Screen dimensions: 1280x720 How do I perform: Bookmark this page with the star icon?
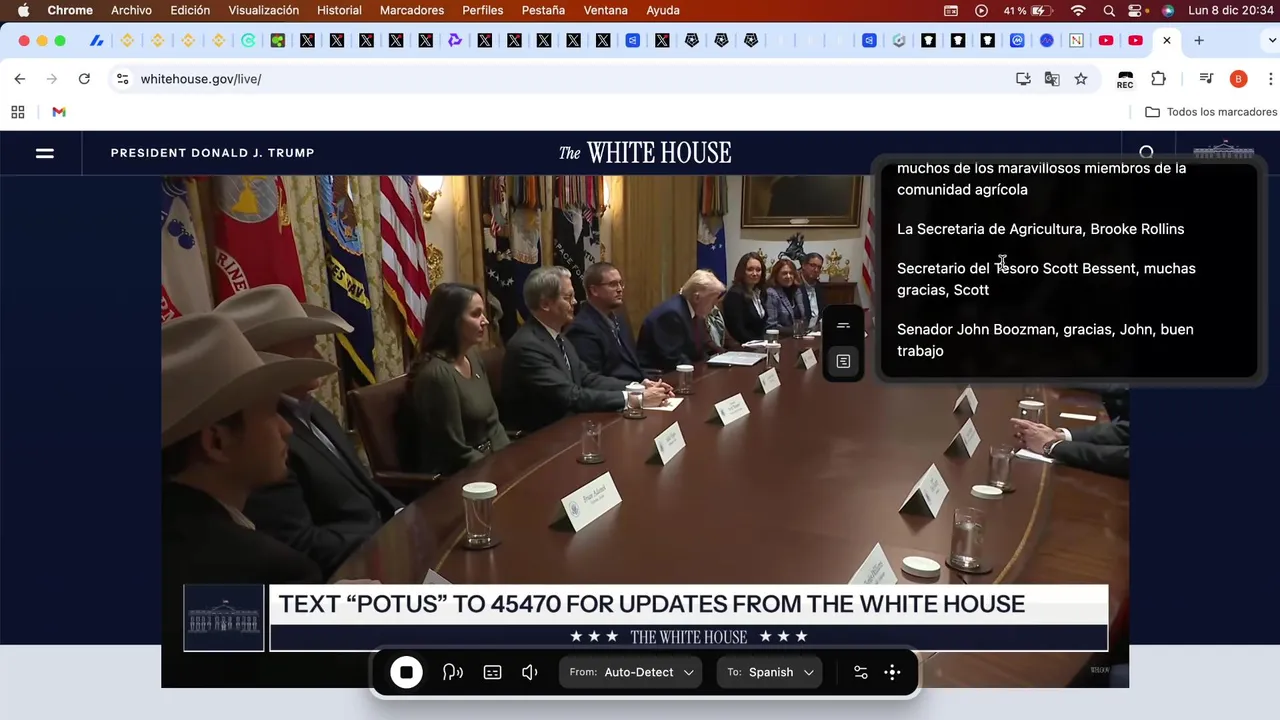1081,79
